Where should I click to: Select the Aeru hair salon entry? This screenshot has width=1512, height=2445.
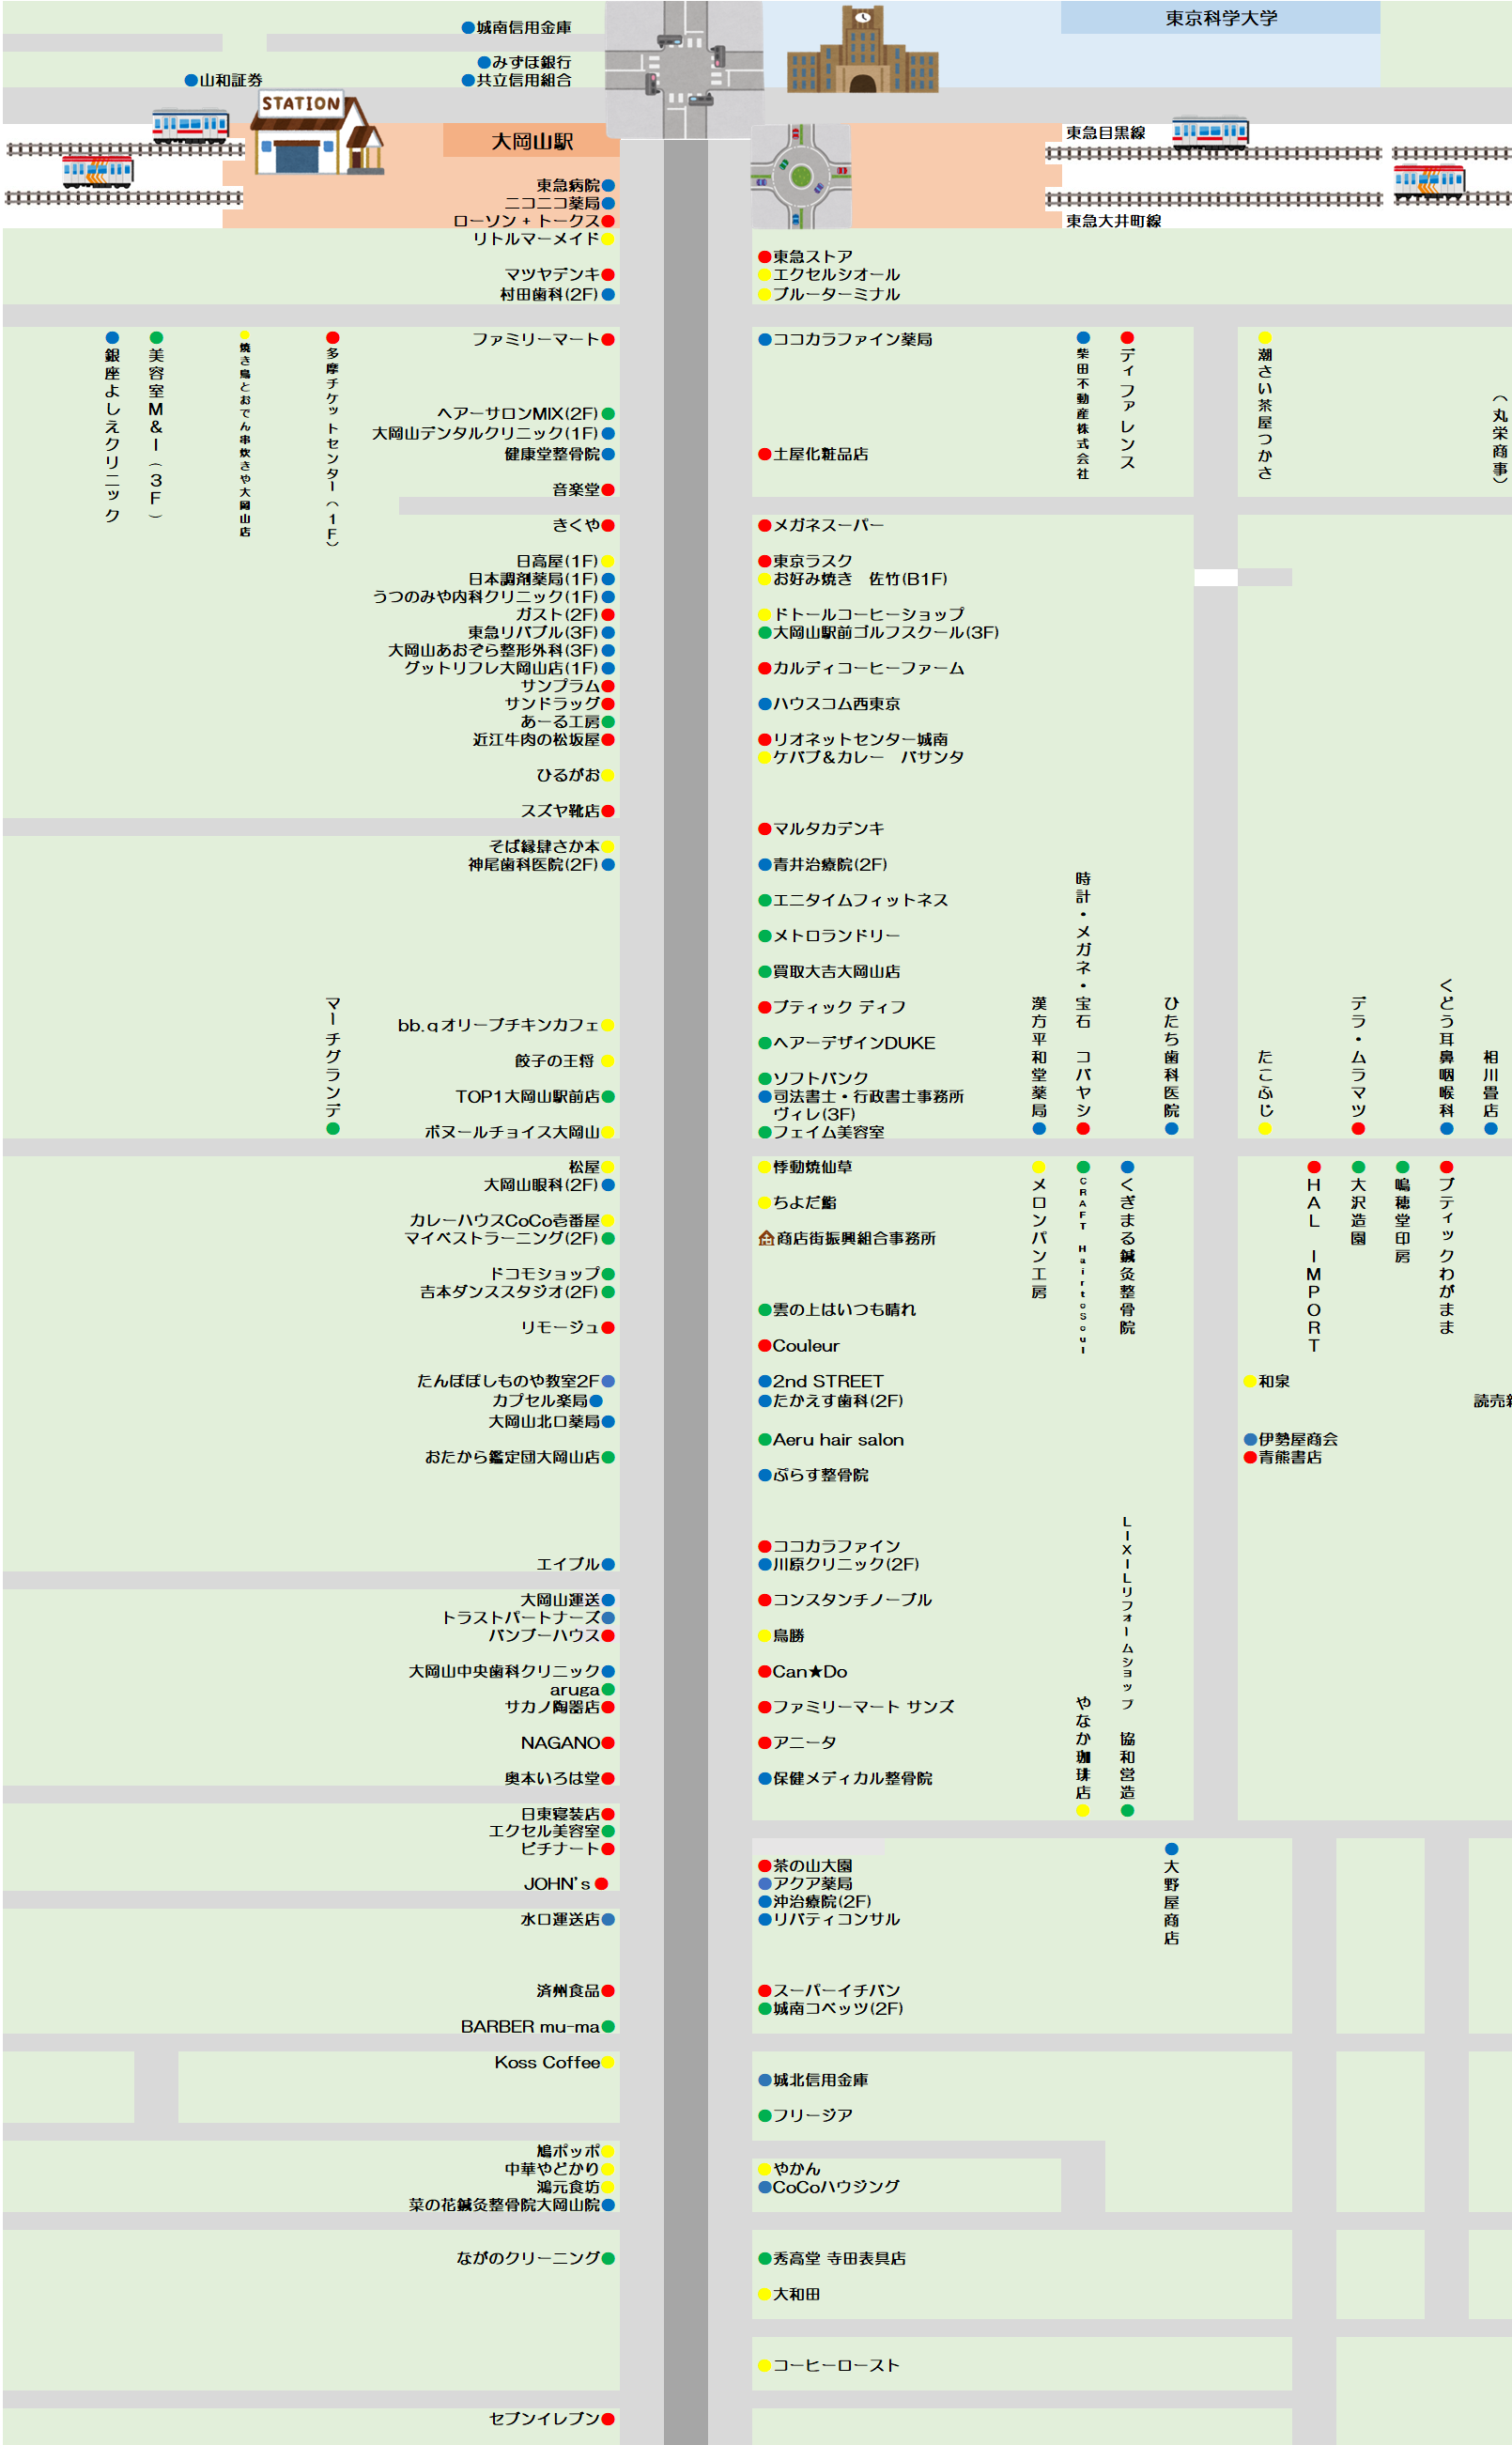(x=831, y=1440)
